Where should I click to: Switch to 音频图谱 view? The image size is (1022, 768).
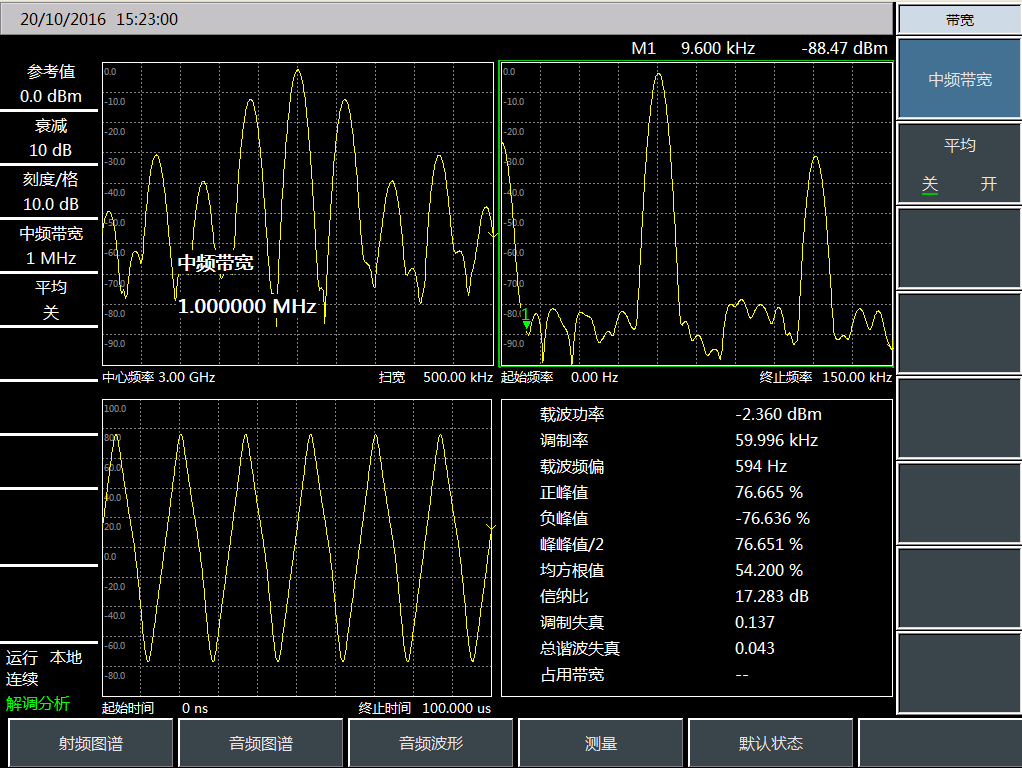[262, 744]
